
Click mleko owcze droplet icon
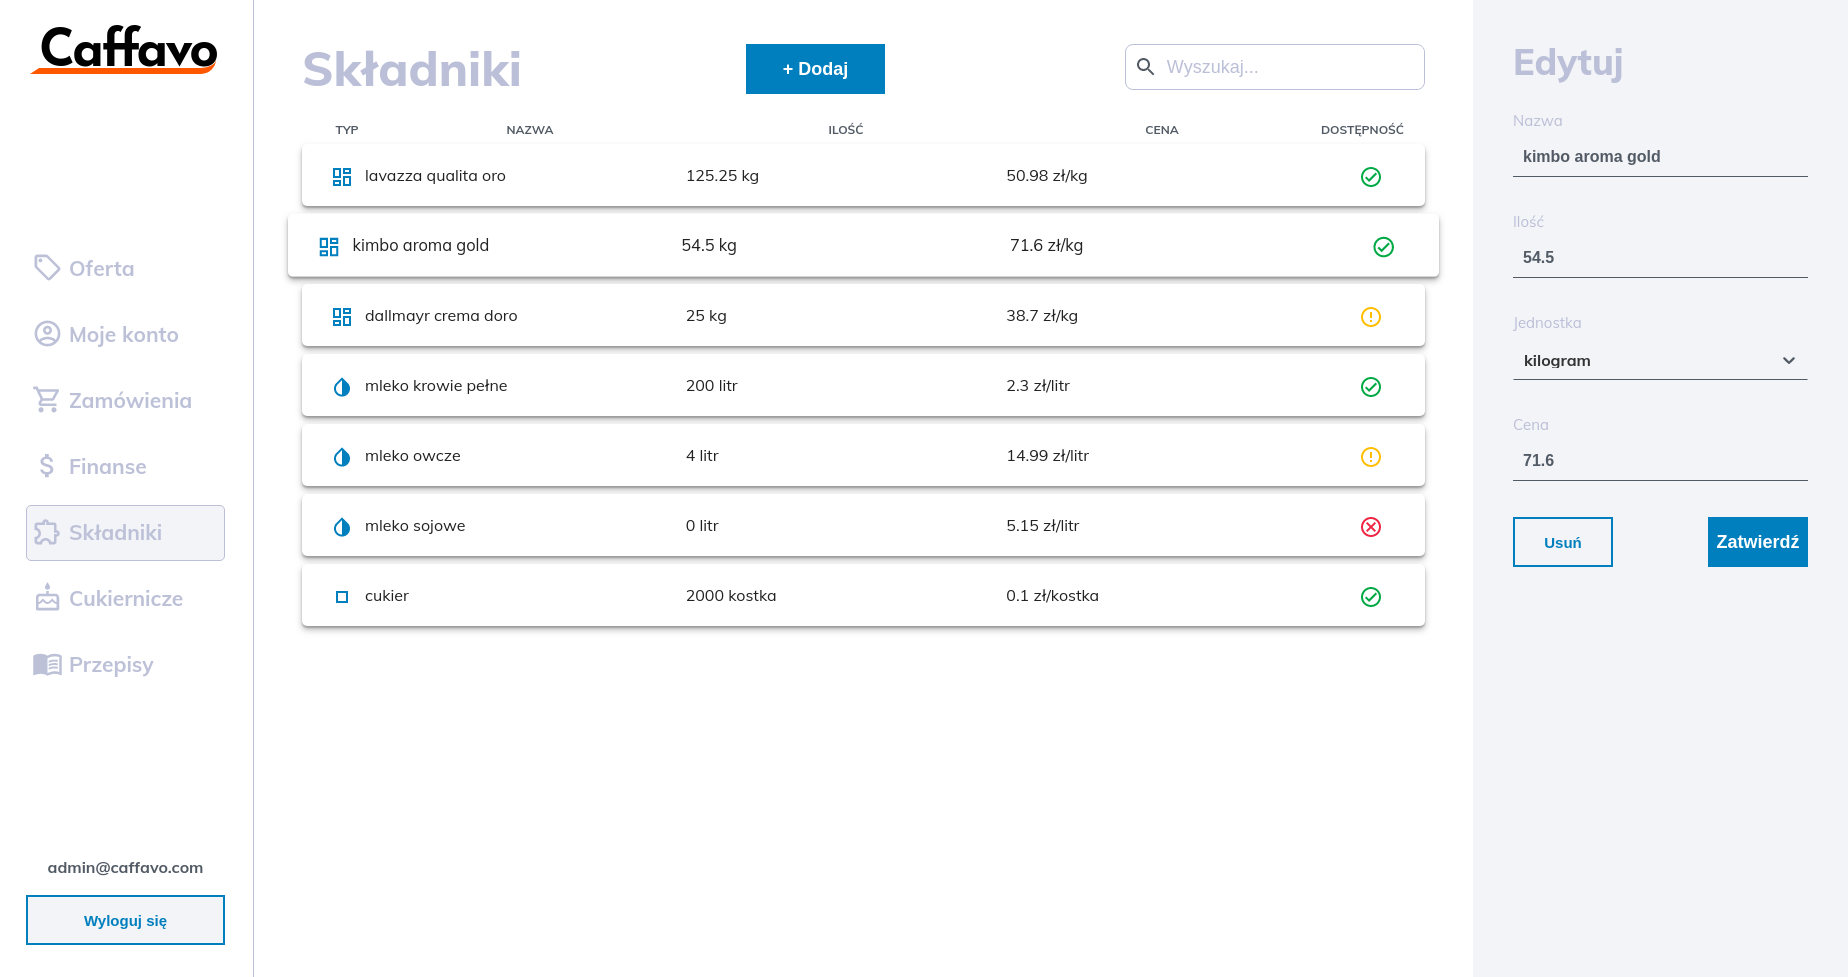pos(342,457)
